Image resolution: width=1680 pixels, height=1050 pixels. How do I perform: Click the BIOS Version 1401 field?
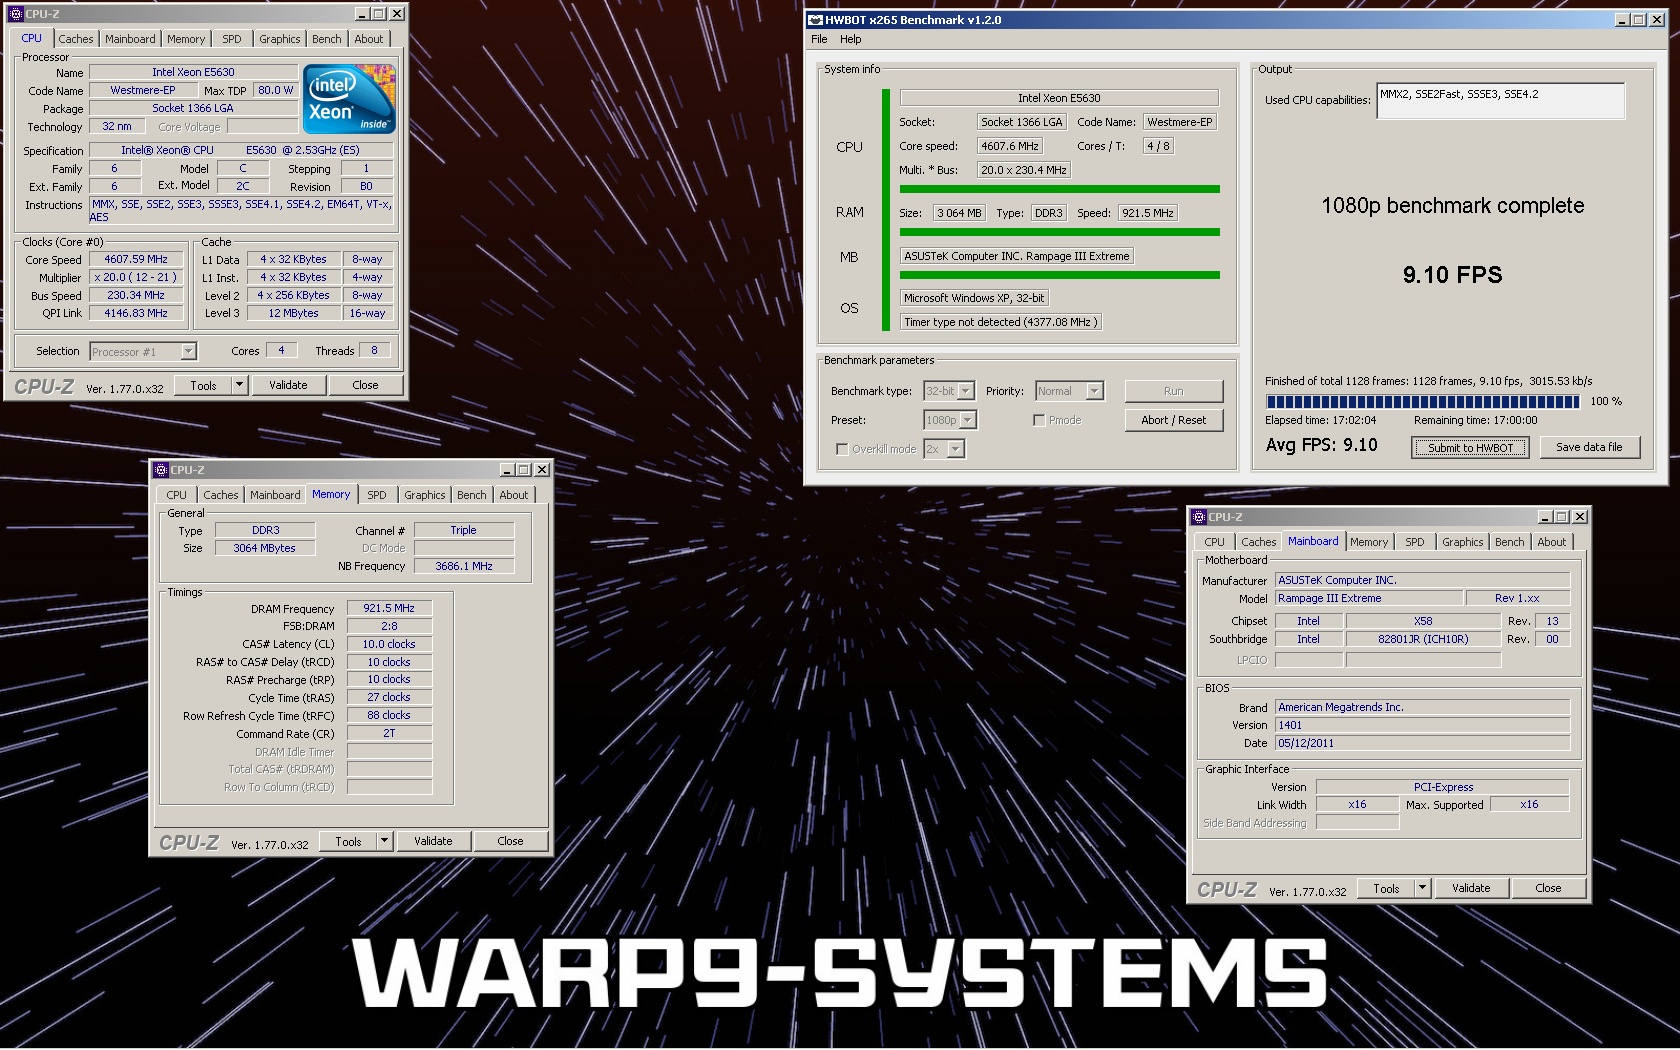1422,725
